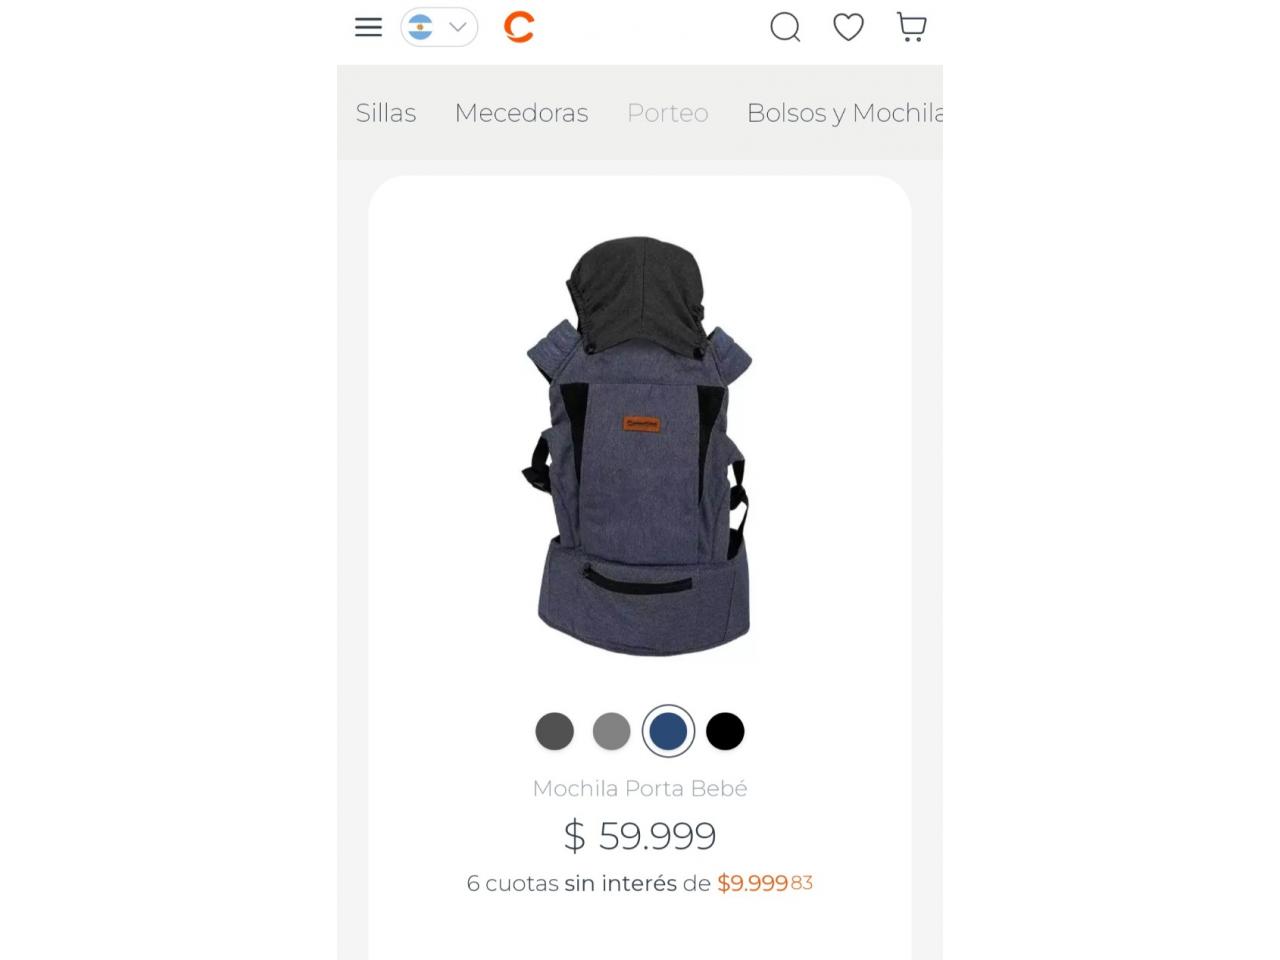Select the black color swatch
1280x960 pixels.
725,731
